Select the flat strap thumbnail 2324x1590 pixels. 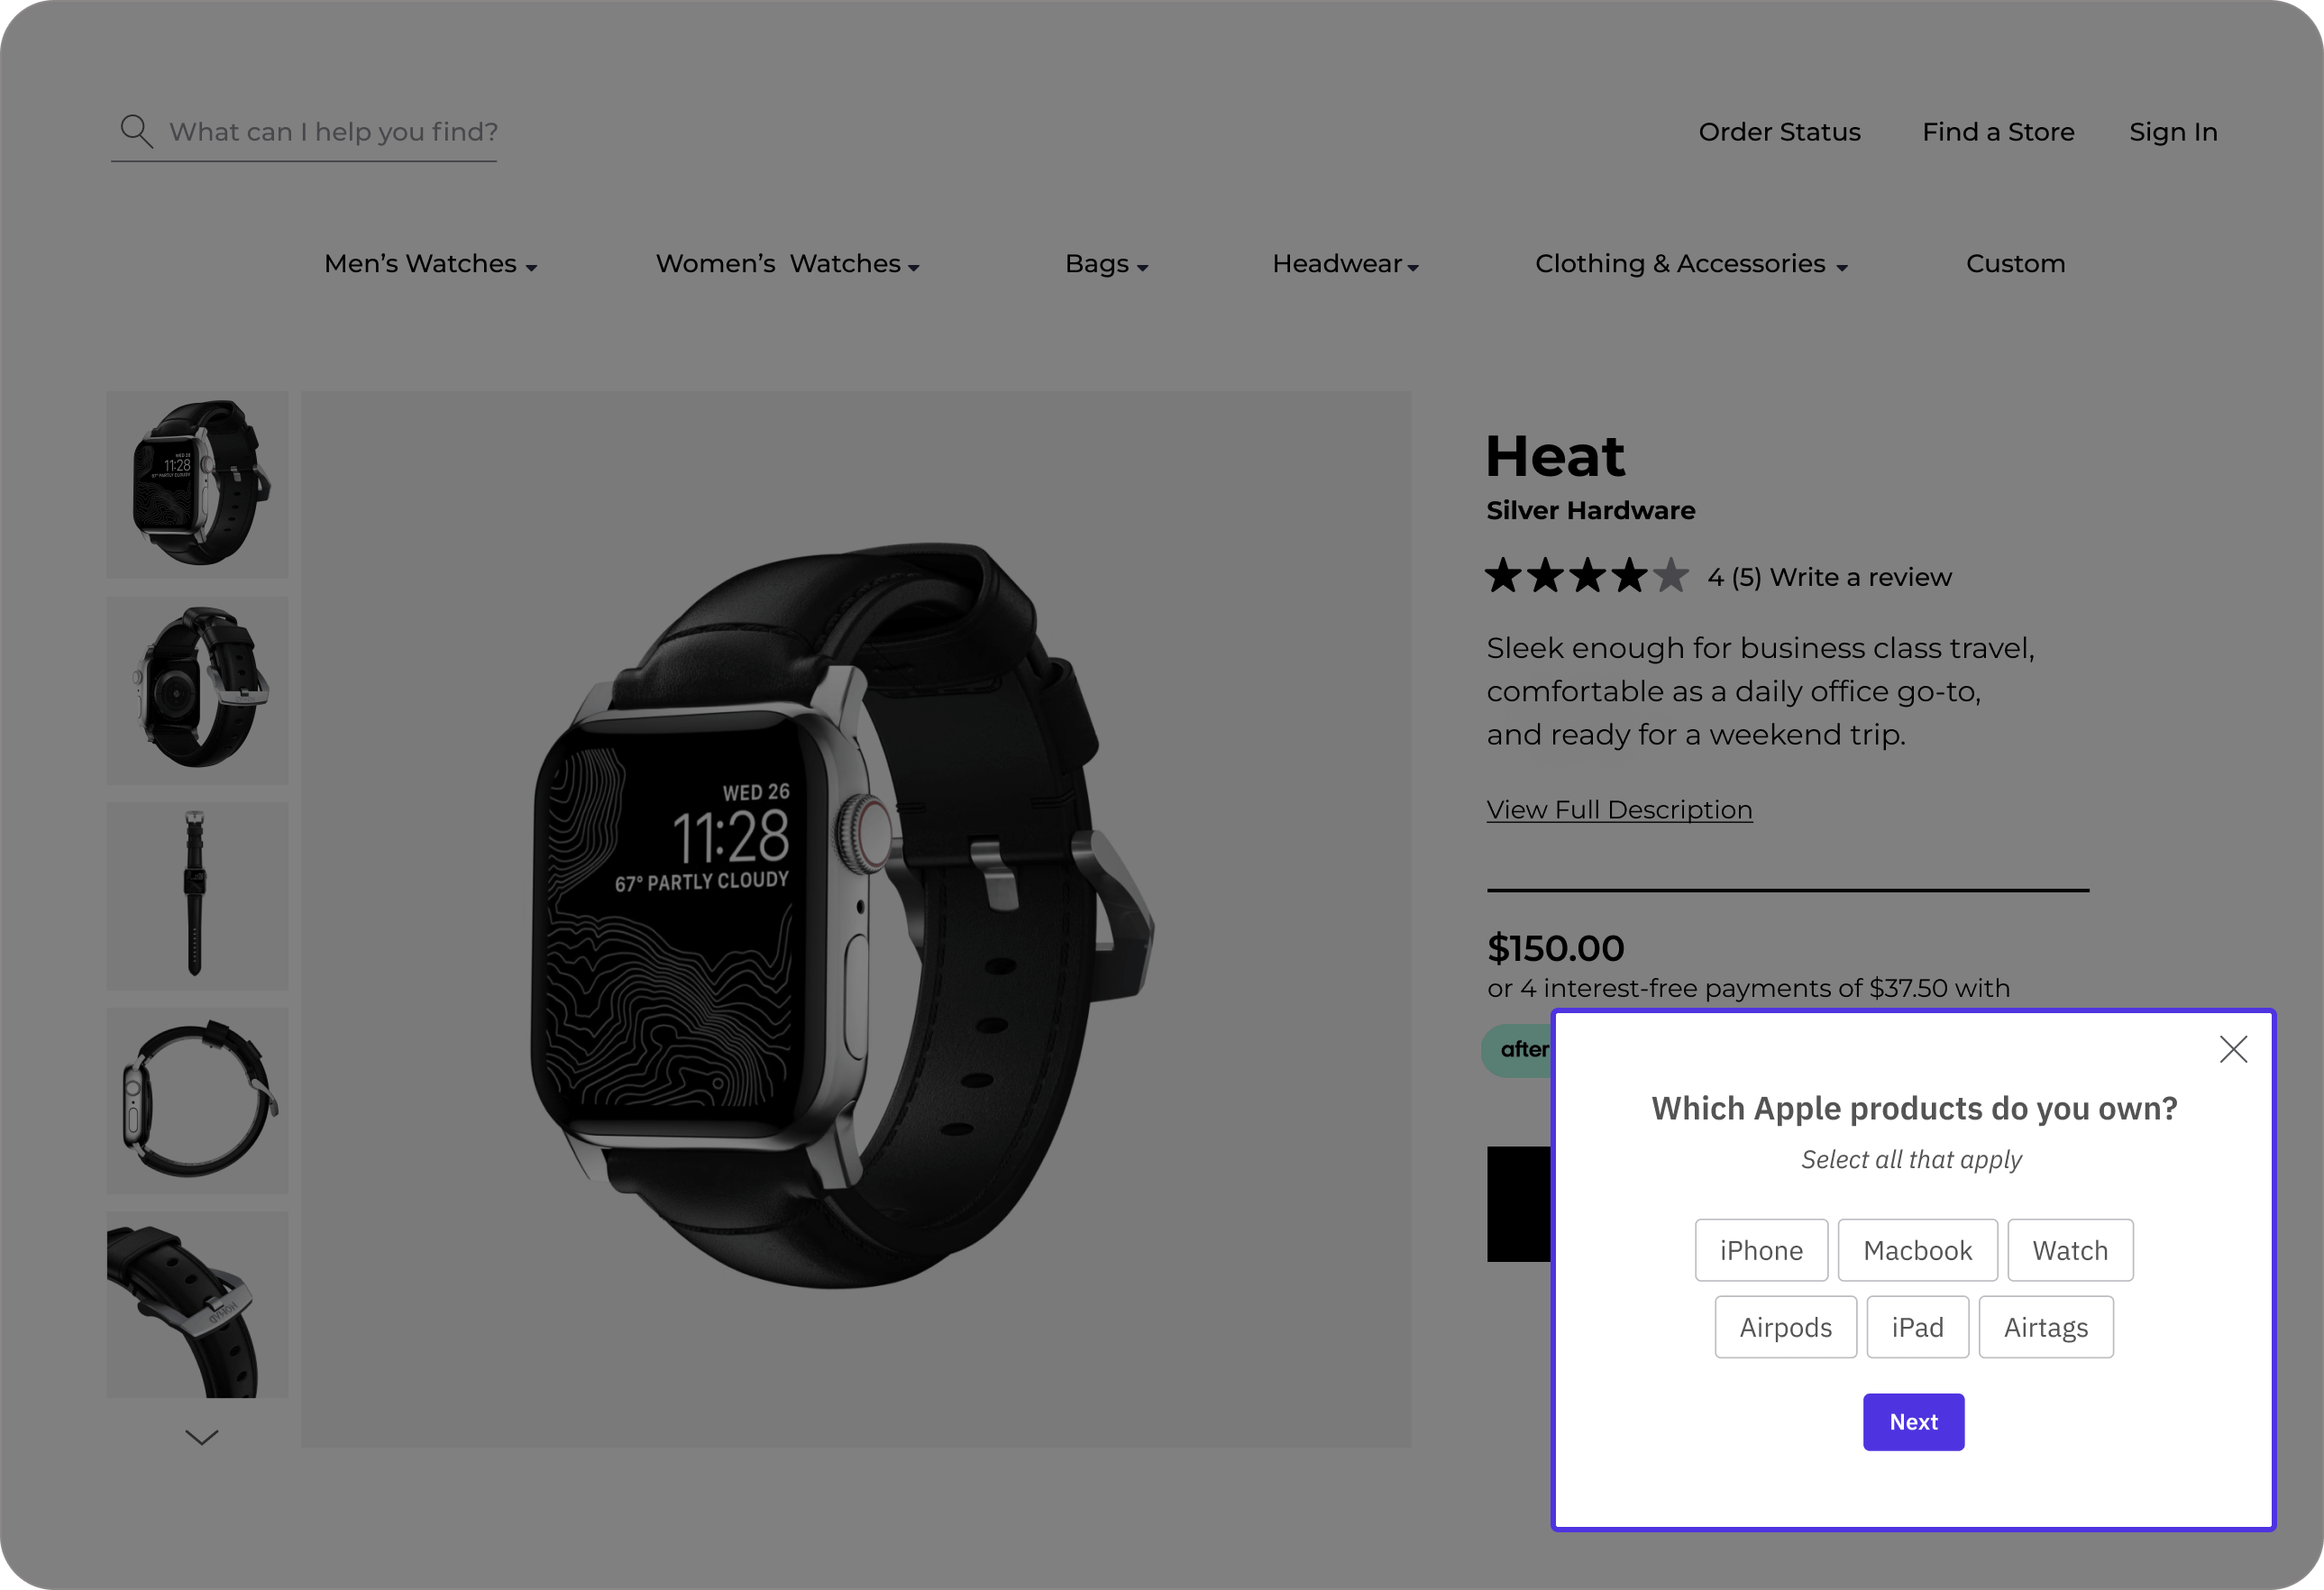[x=197, y=895]
